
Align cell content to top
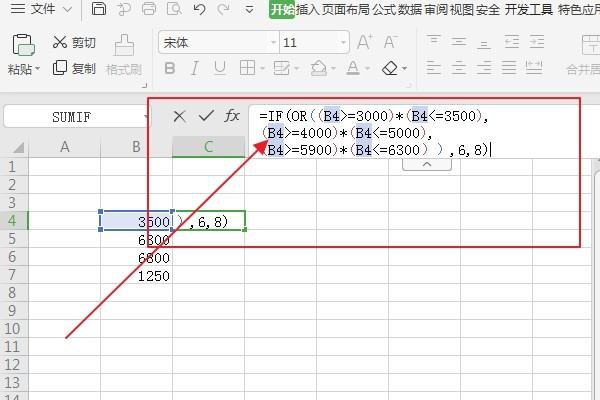[x=434, y=41]
